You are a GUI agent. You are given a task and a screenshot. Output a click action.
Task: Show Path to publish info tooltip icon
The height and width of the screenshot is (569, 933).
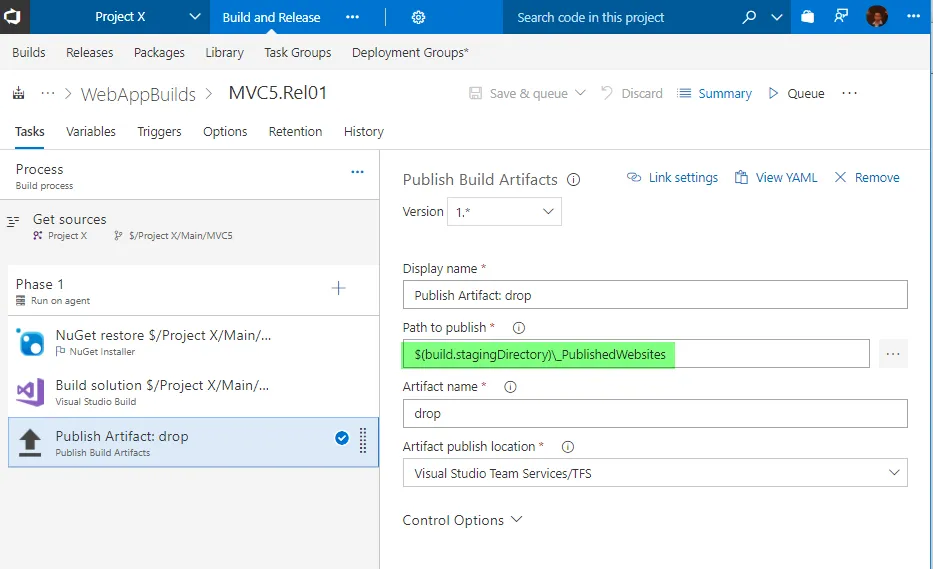519,328
